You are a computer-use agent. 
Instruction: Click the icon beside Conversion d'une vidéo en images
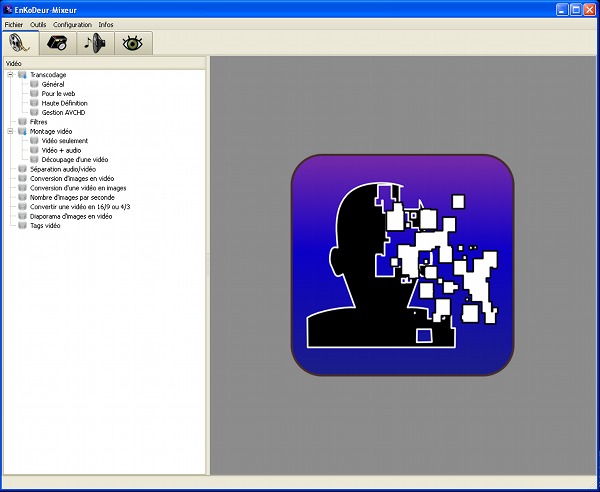(x=23, y=188)
